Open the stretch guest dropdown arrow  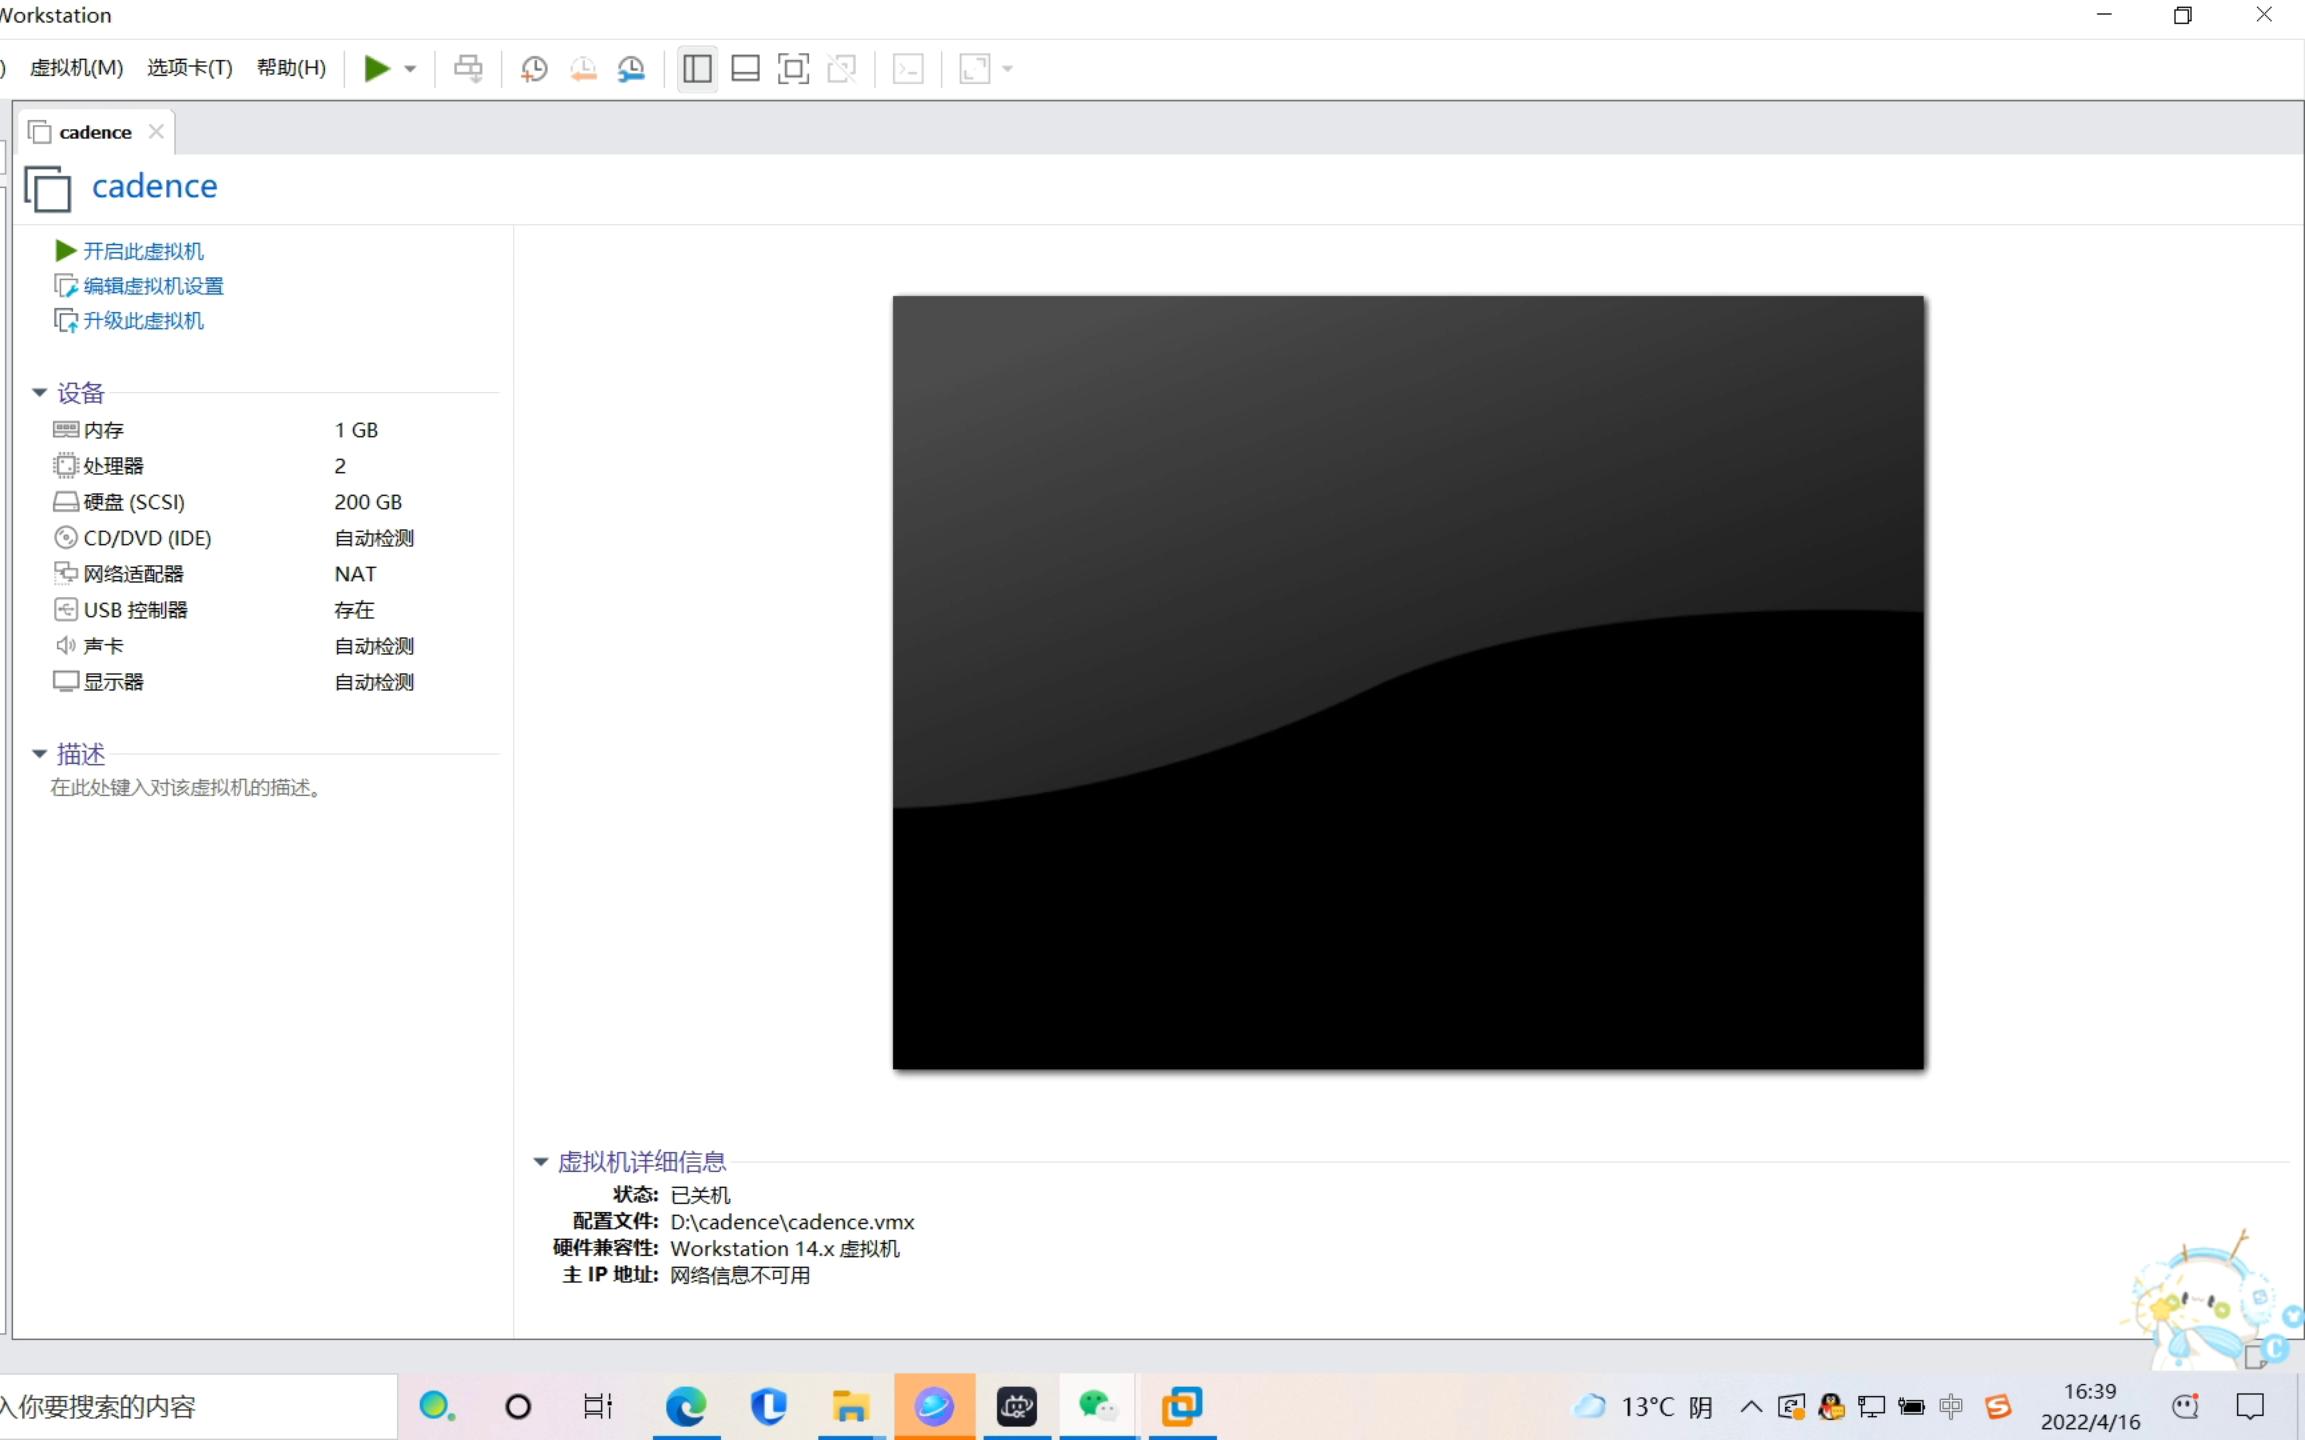click(1007, 69)
